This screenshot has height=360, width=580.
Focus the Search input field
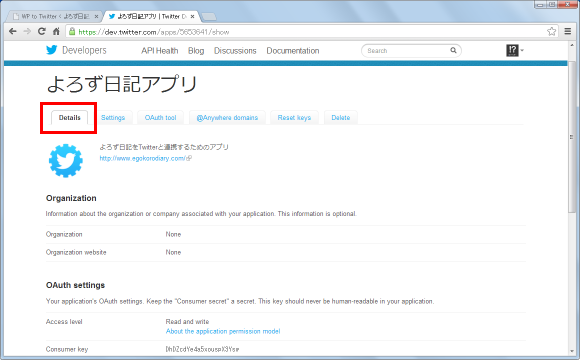(x=407, y=50)
